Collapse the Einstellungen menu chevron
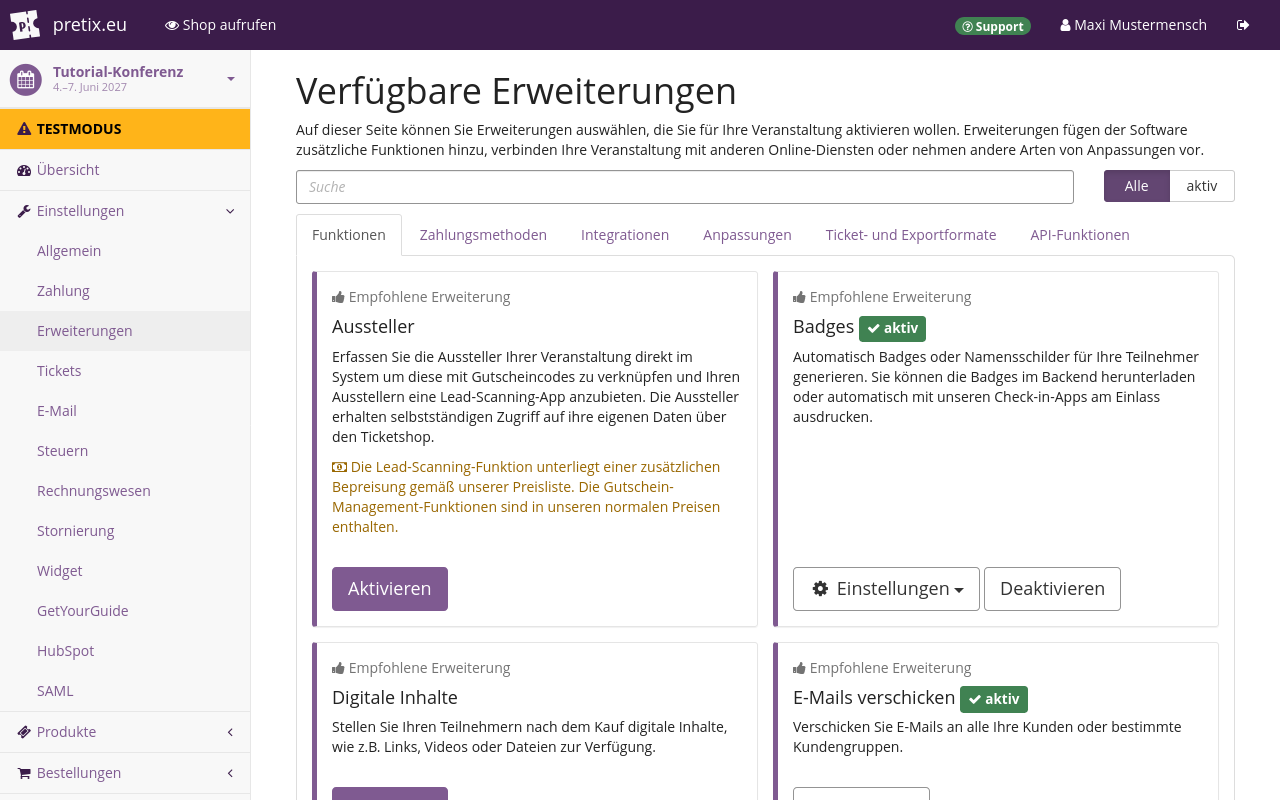This screenshot has height=800, width=1280. [x=230, y=211]
